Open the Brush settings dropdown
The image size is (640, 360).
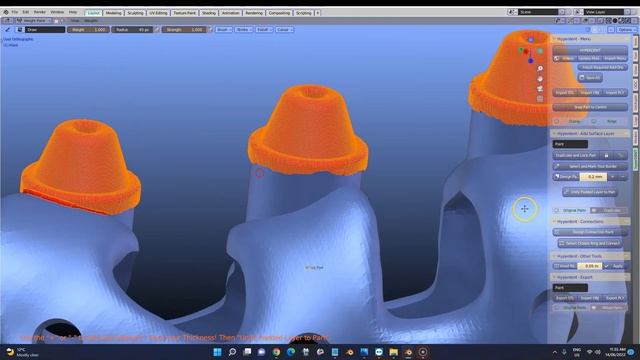224,30
